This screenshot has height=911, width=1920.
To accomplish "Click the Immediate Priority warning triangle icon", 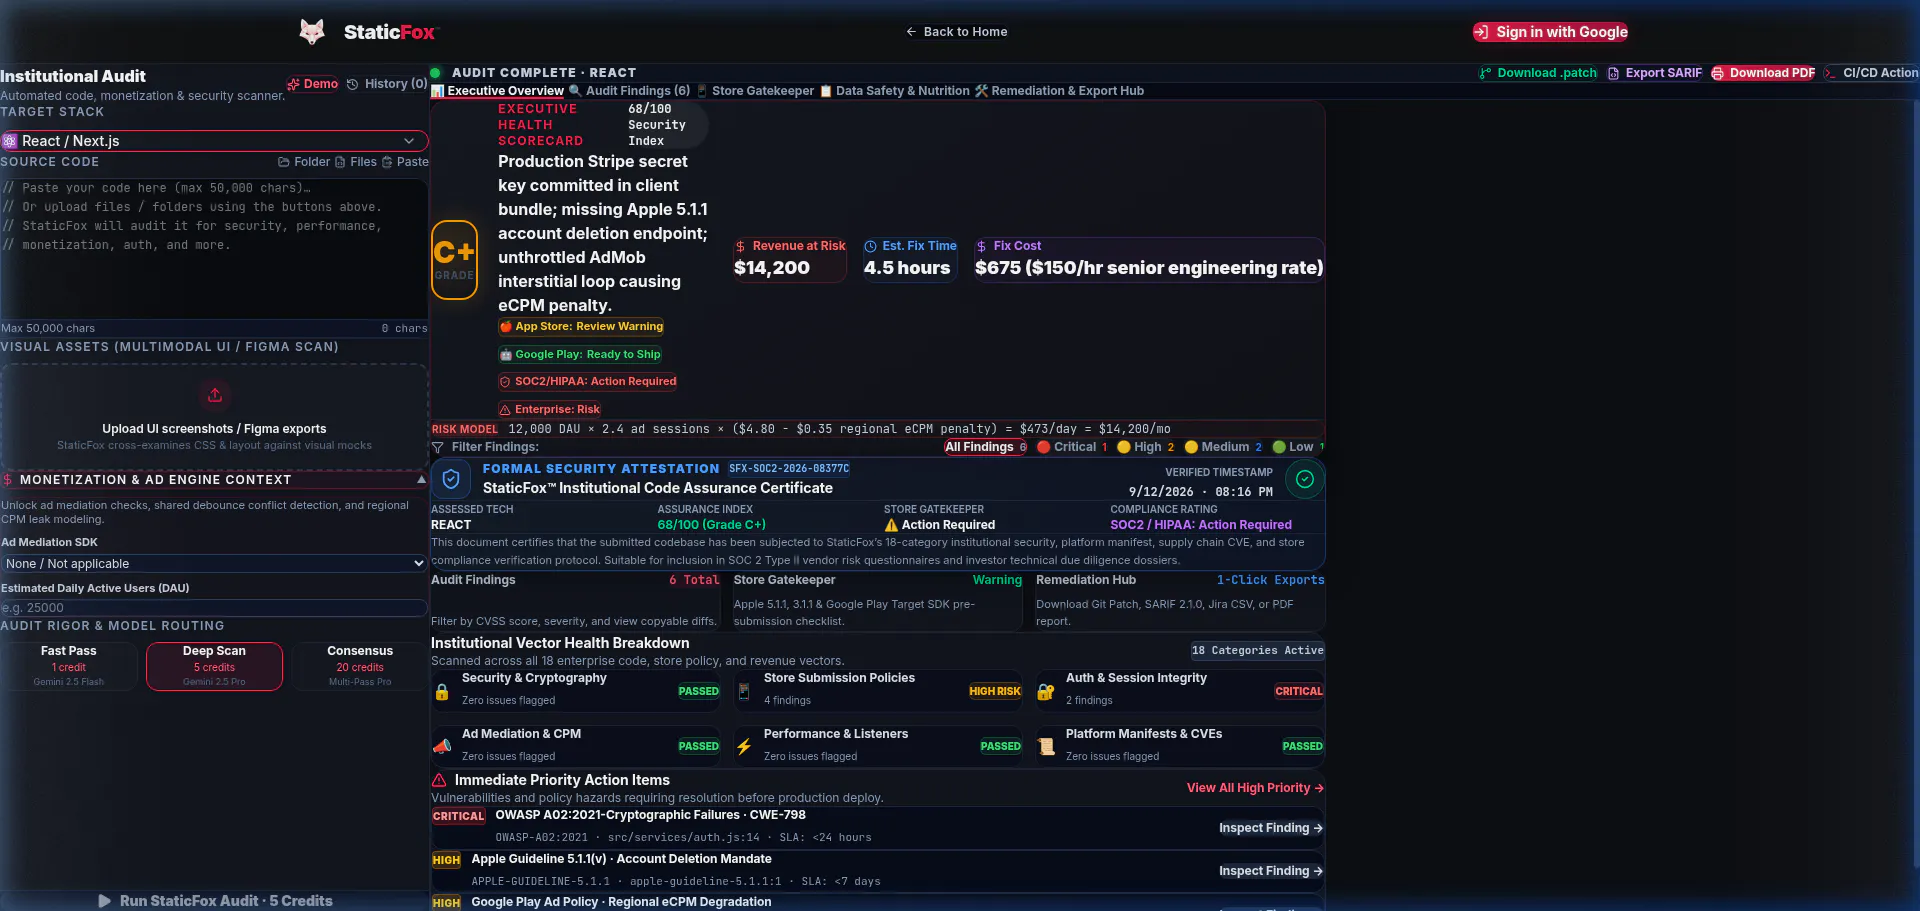I will click(439, 780).
